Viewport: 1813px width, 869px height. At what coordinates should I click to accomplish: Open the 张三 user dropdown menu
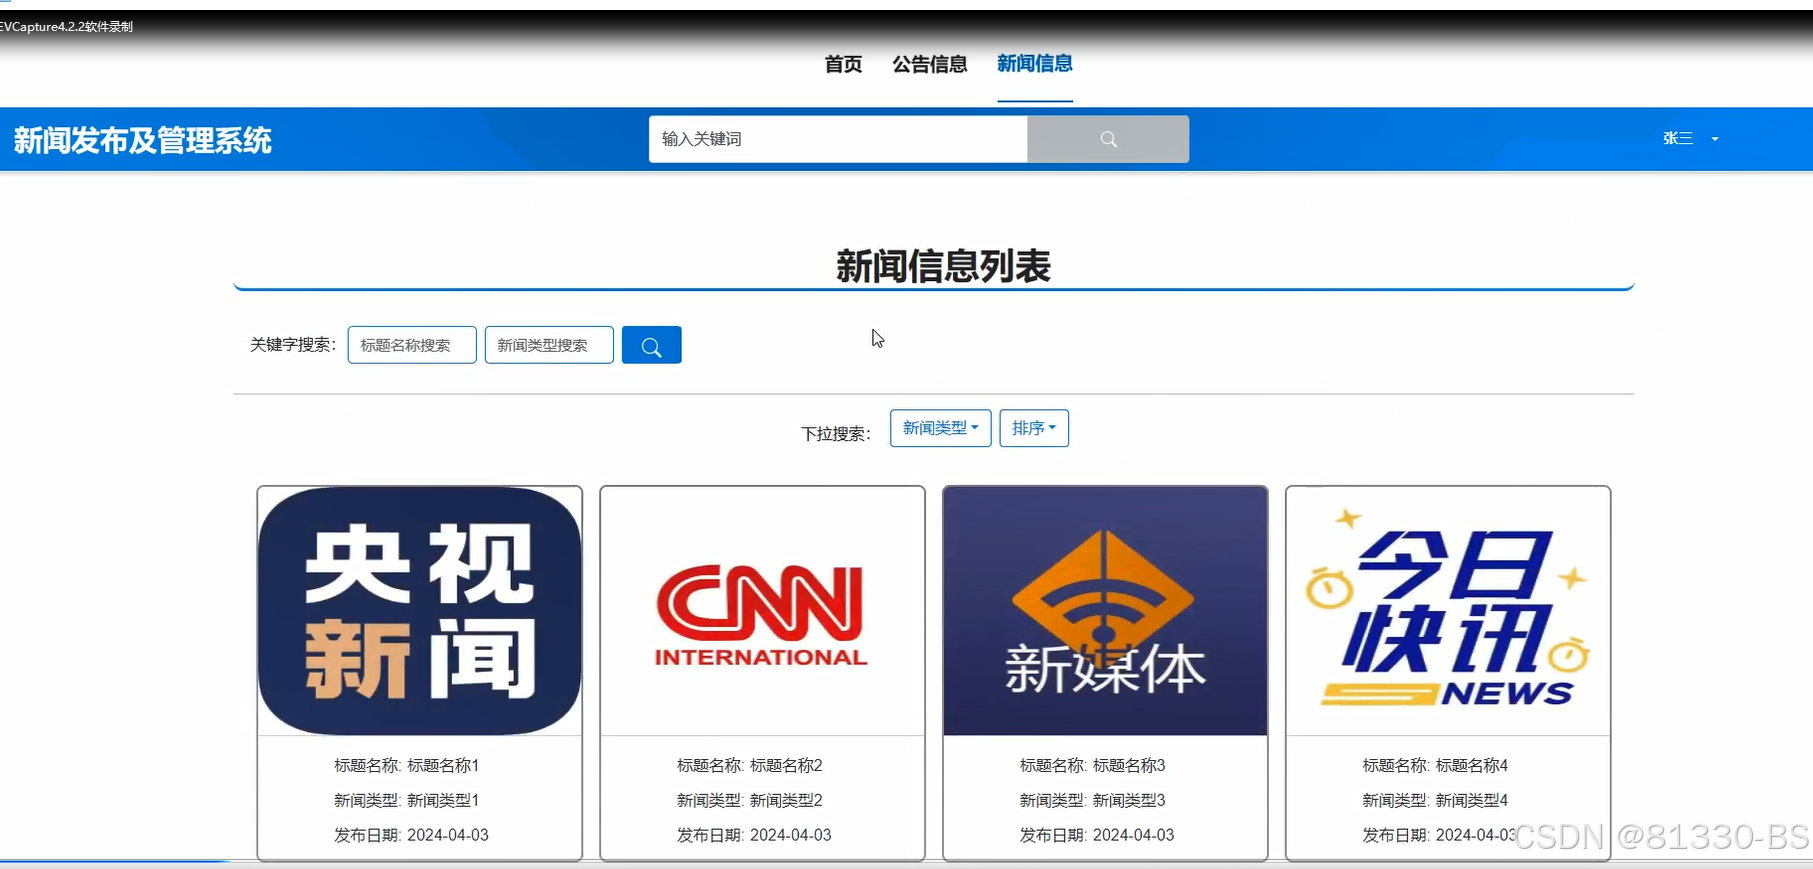tap(1690, 139)
